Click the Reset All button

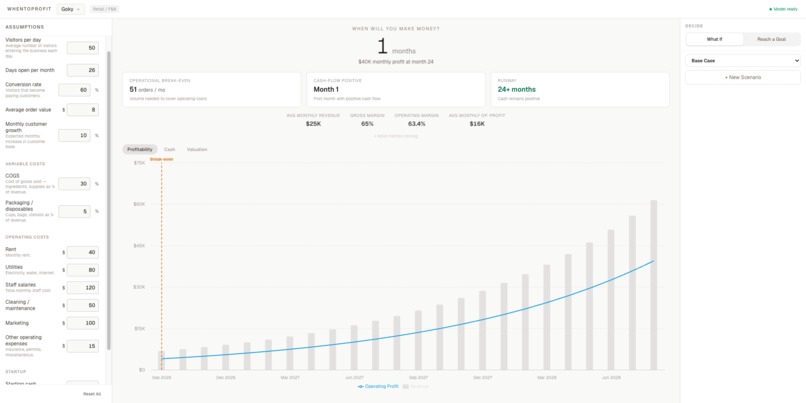click(92, 394)
